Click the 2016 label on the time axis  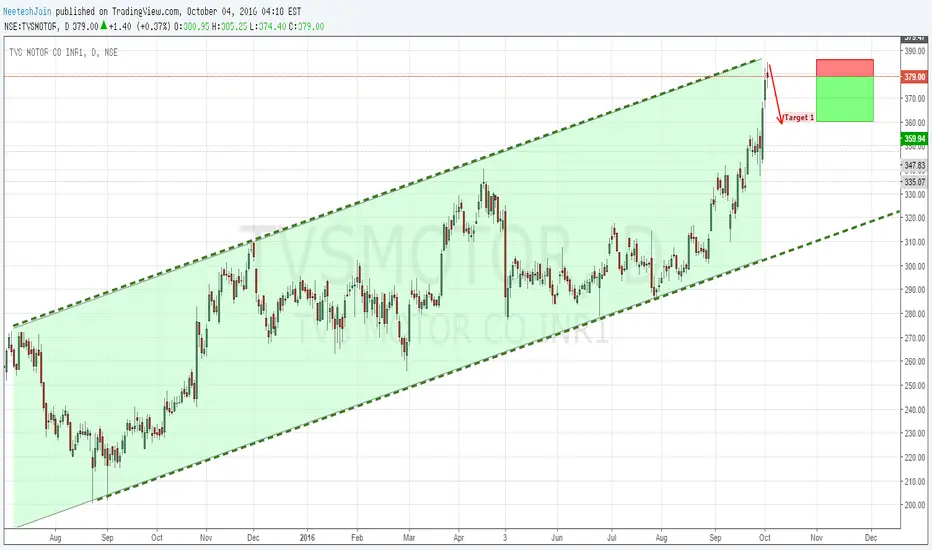[x=307, y=538]
